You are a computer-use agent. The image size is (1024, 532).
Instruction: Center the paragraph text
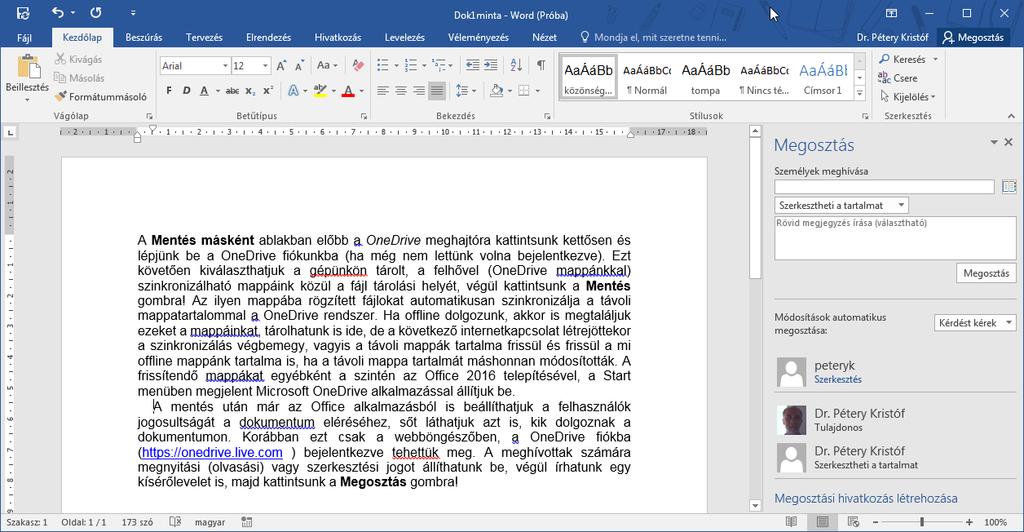[x=401, y=91]
